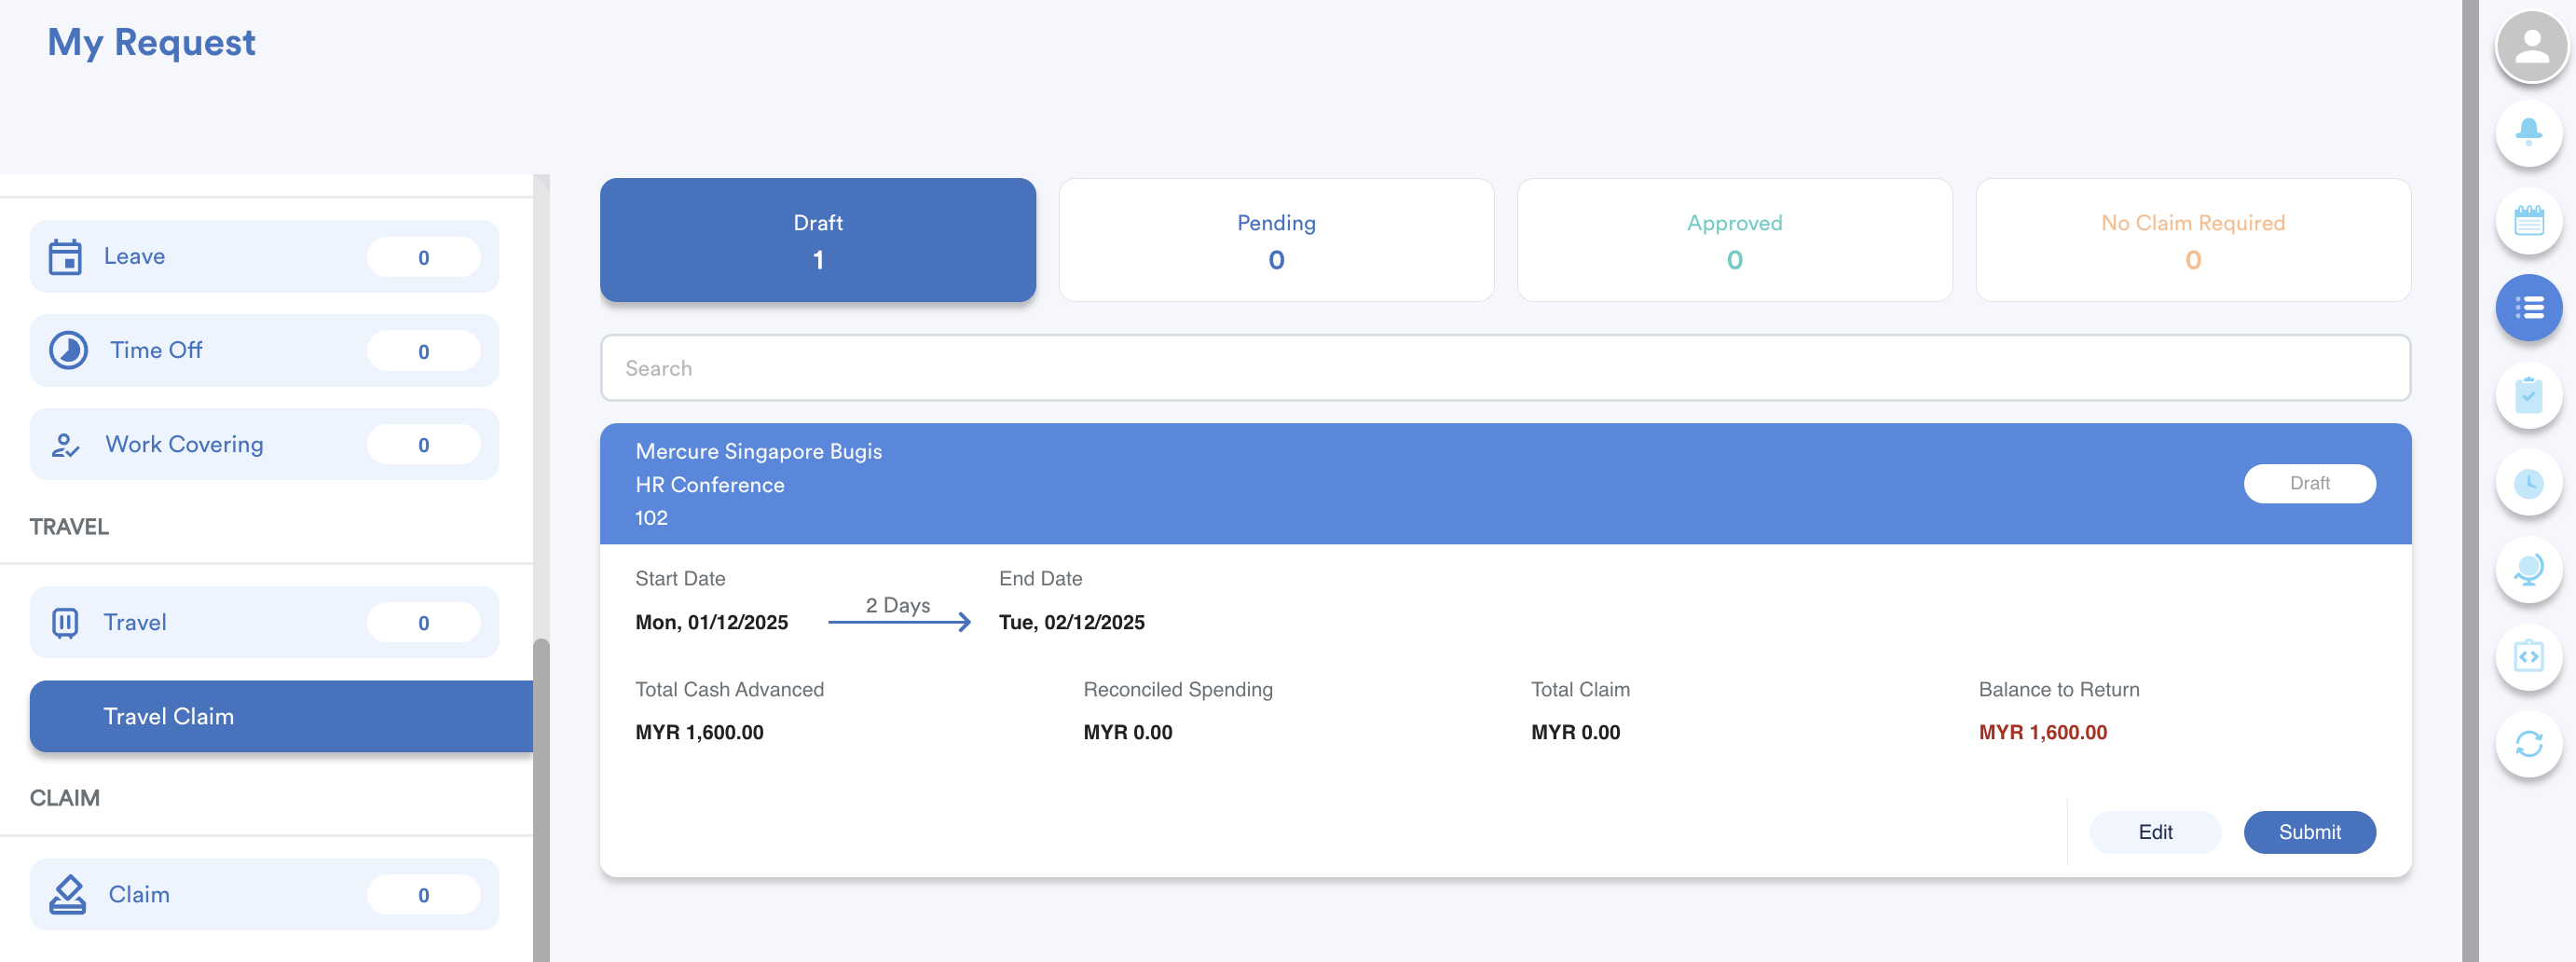
Task: Open the code clipboard icon
Action: click(2529, 657)
